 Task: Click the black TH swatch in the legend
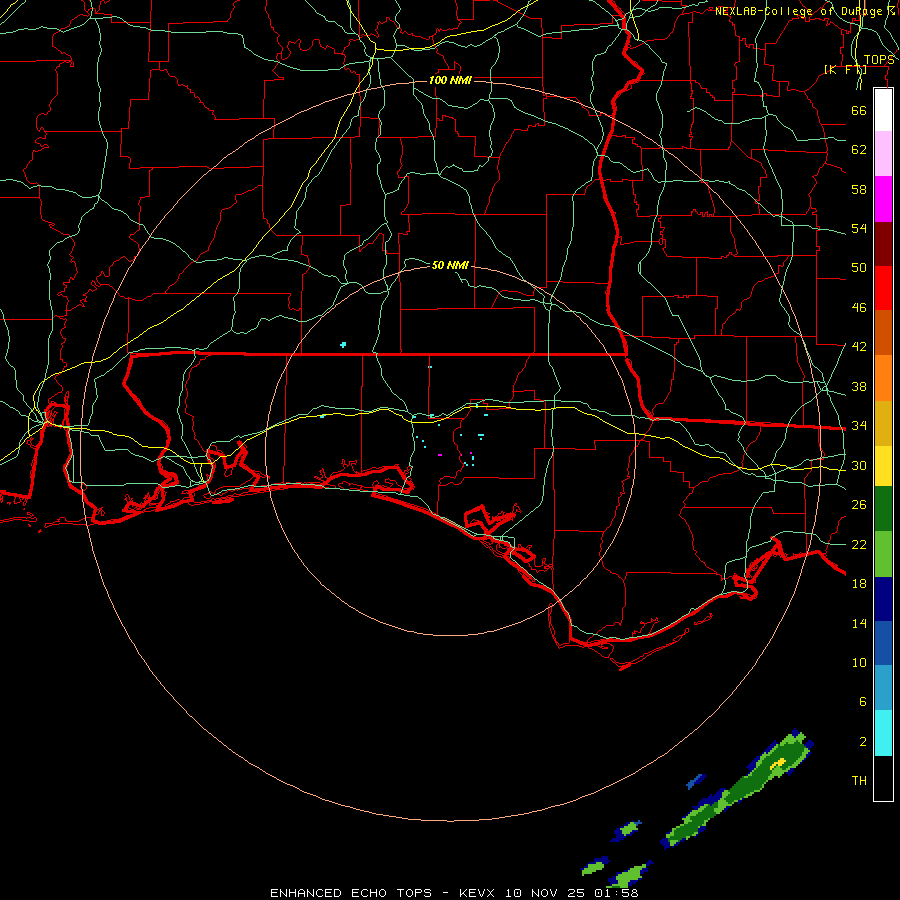883,778
